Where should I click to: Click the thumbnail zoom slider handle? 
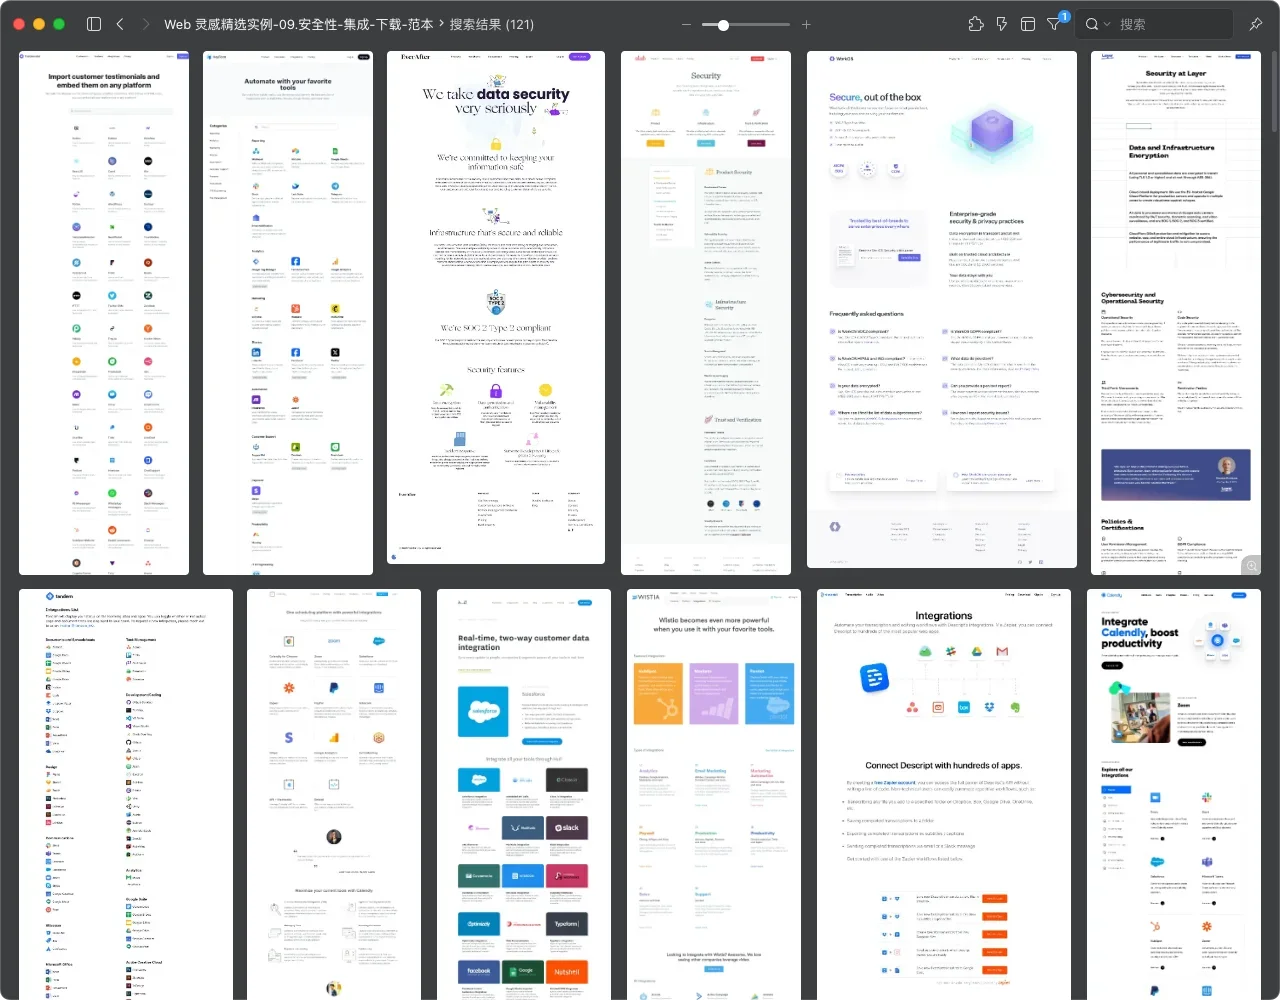click(723, 24)
